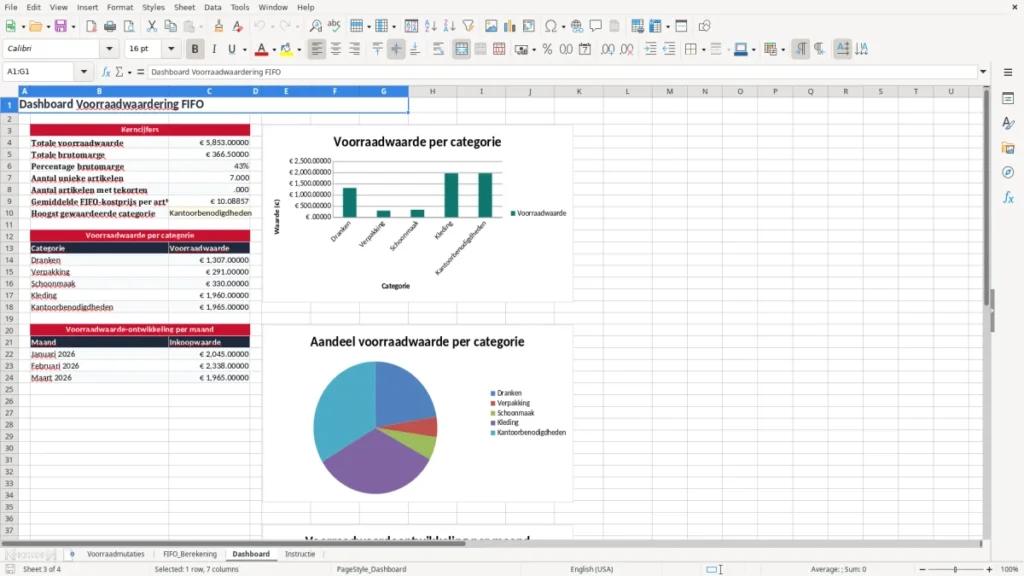Click the zoom in plus button

(989, 569)
